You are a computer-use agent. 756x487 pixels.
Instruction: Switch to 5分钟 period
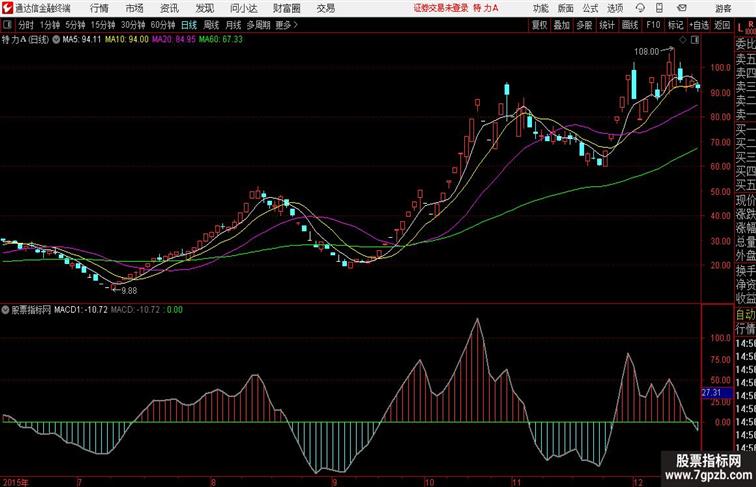[75, 25]
